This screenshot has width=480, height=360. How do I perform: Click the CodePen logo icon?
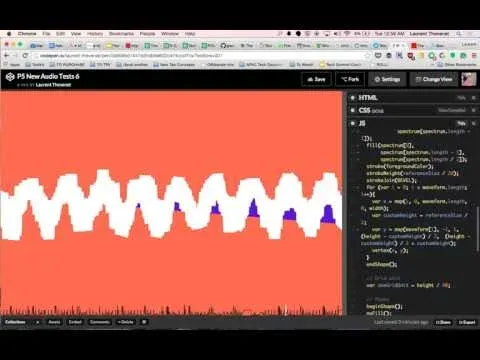coord(10,77)
